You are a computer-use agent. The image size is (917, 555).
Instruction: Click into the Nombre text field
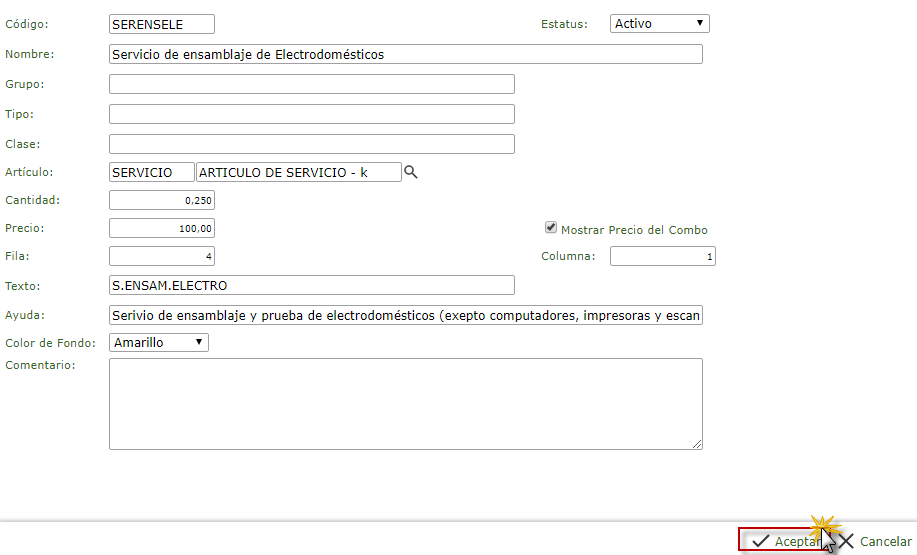(405, 54)
